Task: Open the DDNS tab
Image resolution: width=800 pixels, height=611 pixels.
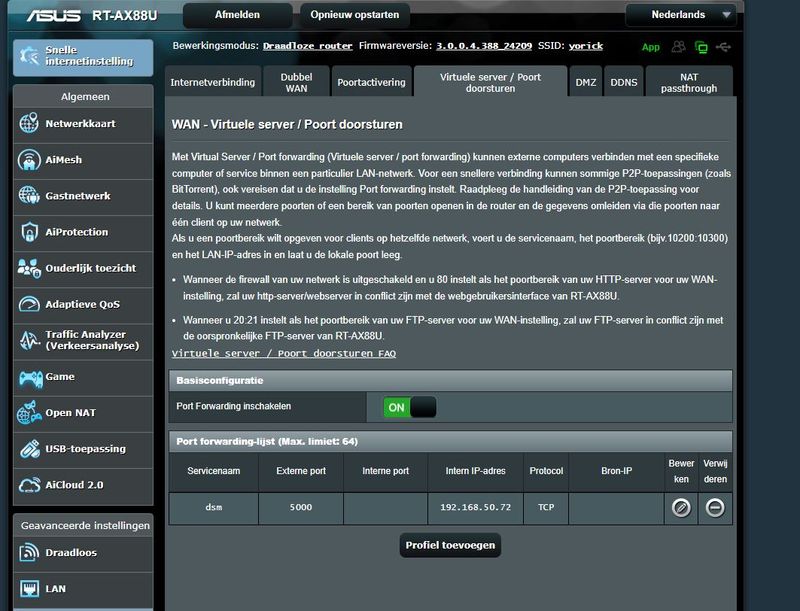Action: (x=623, y=82)
